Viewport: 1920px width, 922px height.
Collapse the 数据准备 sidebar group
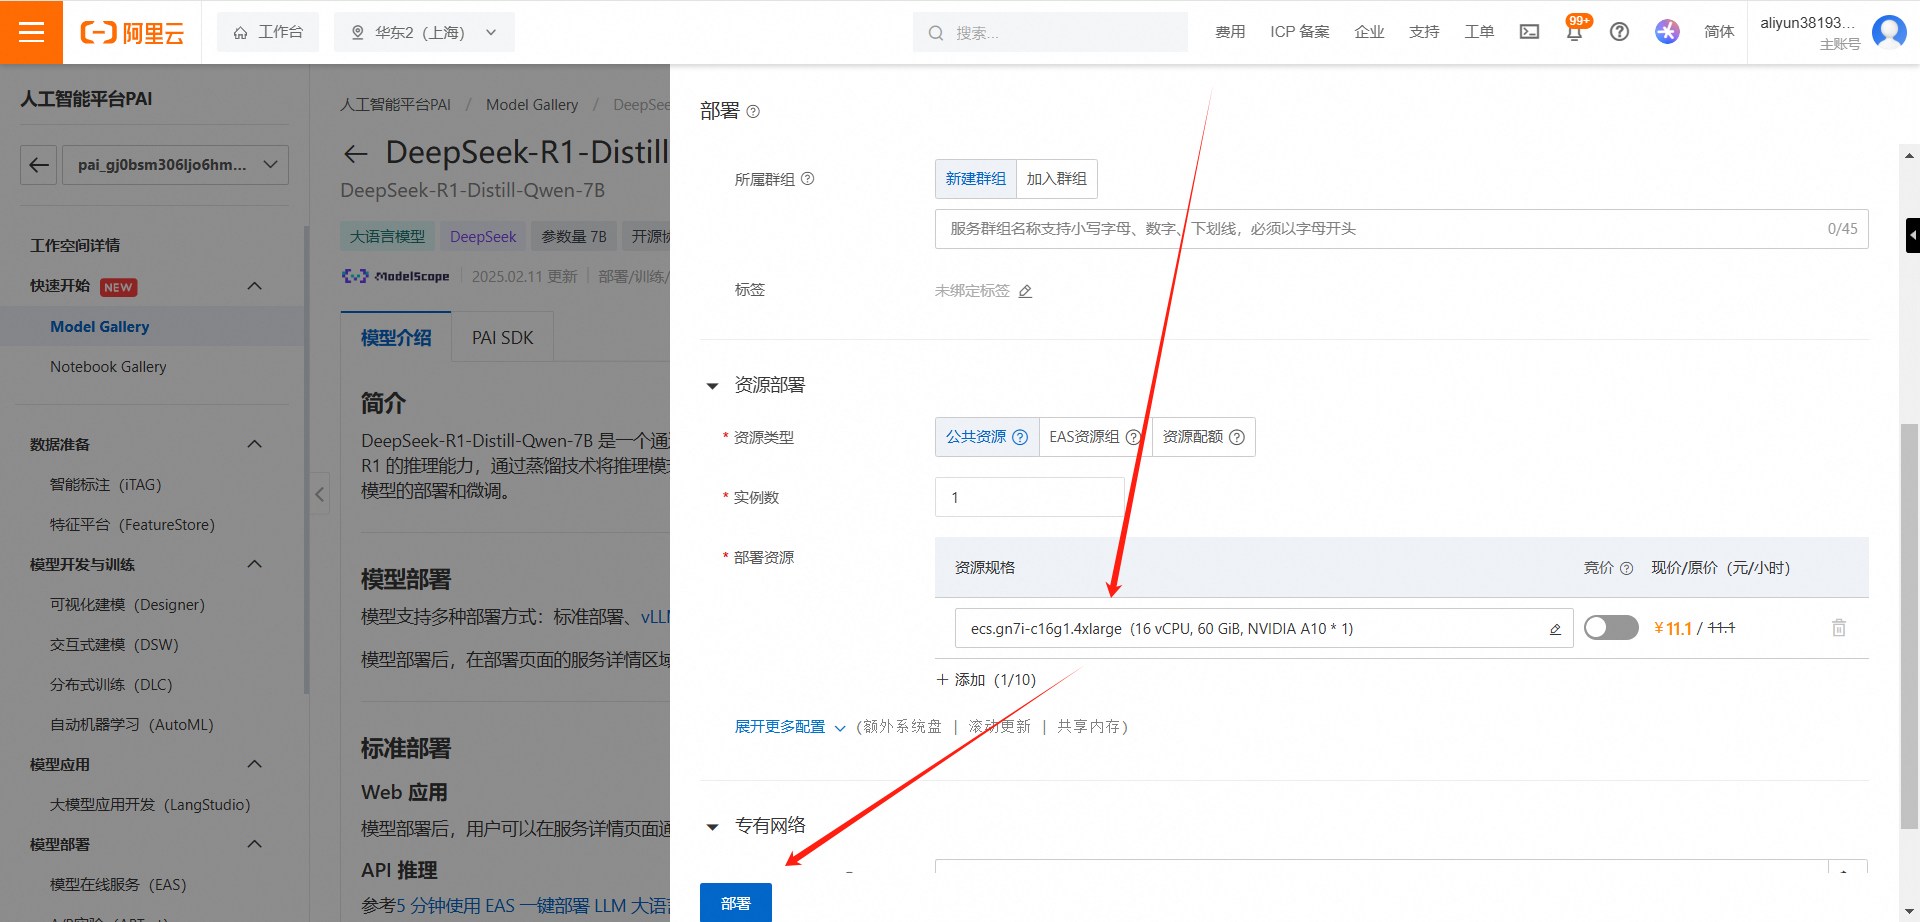tap(254, 444)
